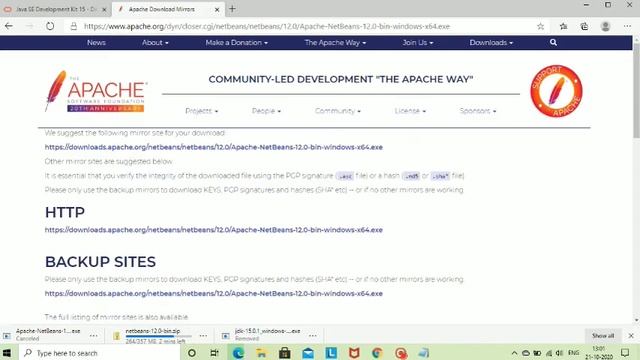
Task: Open the Windows Start menu
Action: [7, 353]
